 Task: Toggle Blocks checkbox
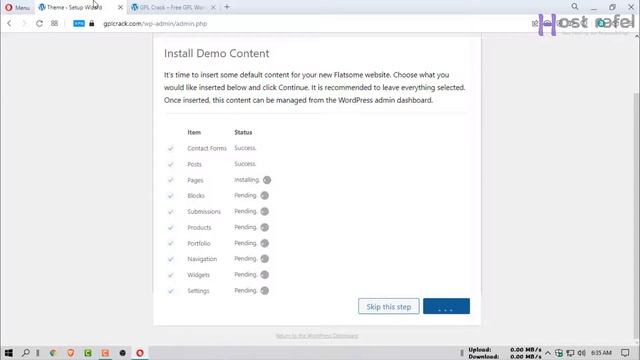coord(171,196)
